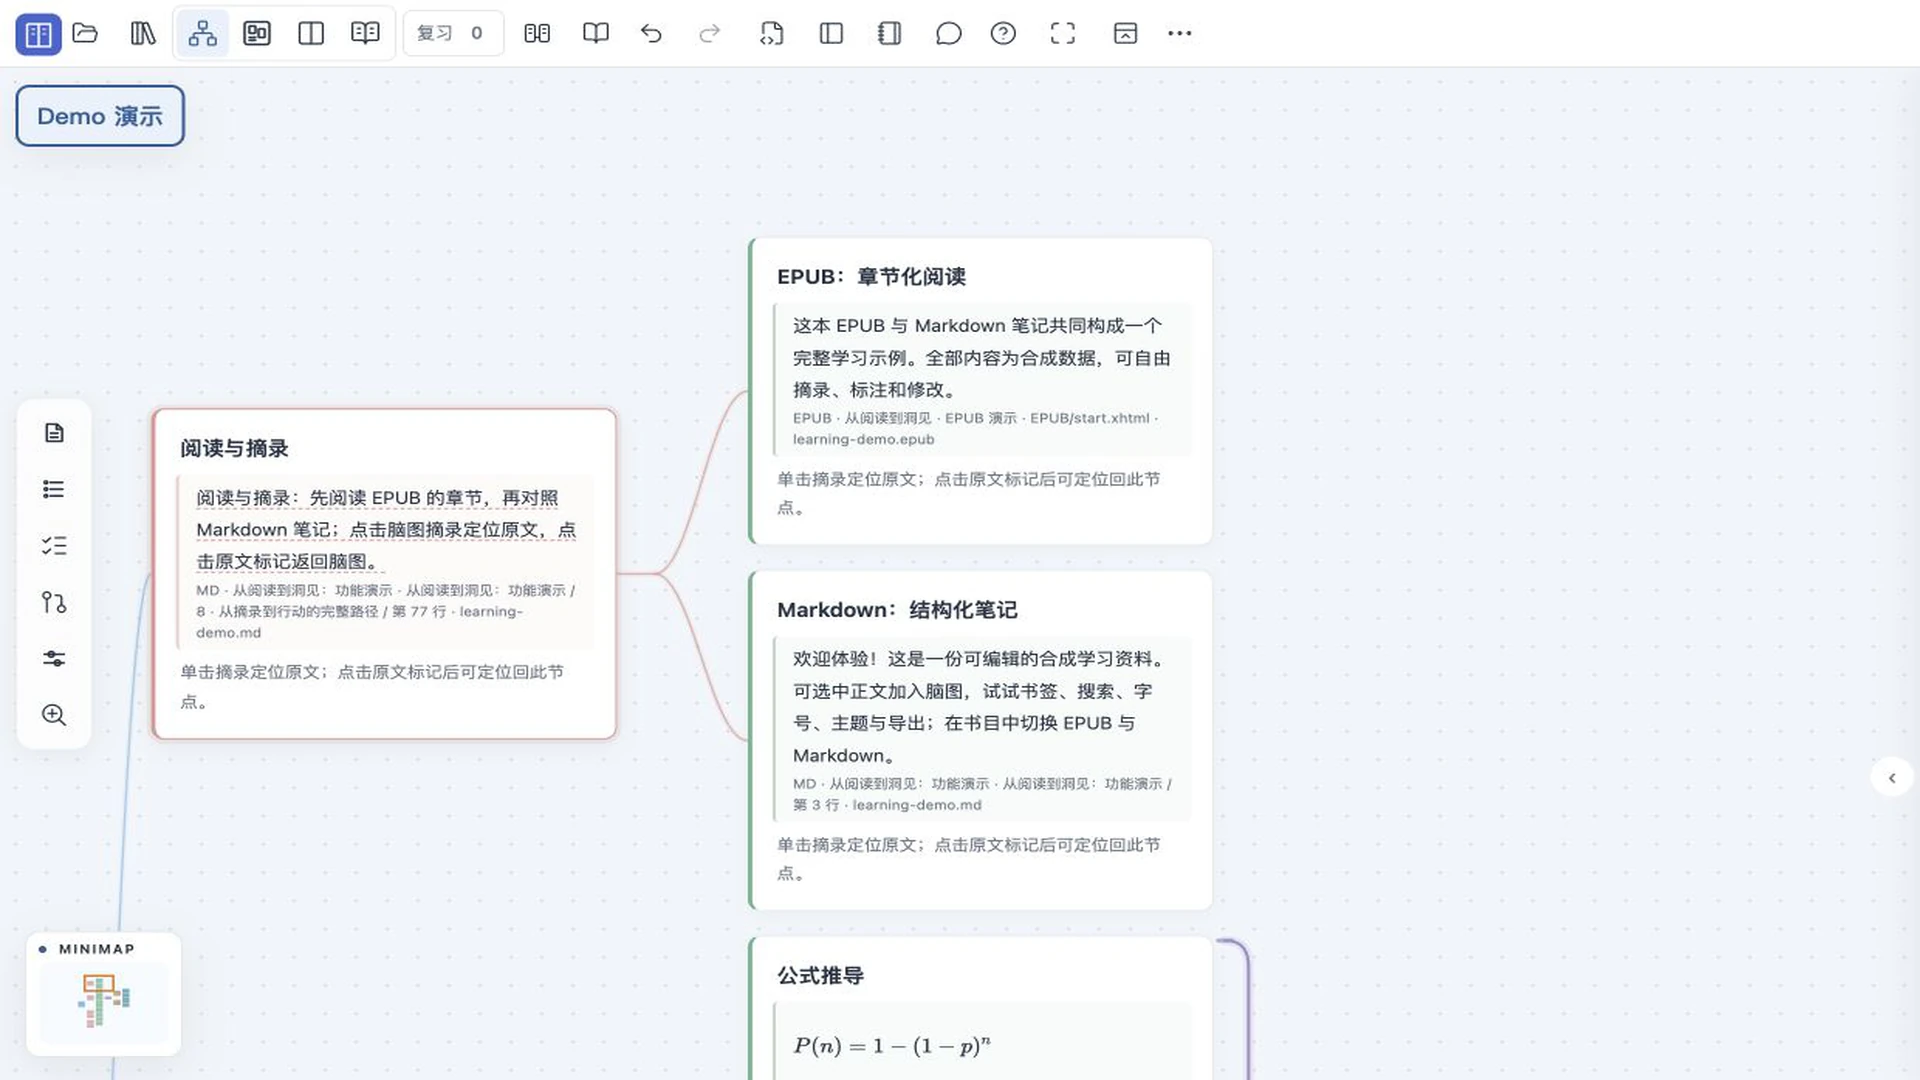Click the two-page layout icon
Screen dimensions: 1920x1080
pos(537,34)
